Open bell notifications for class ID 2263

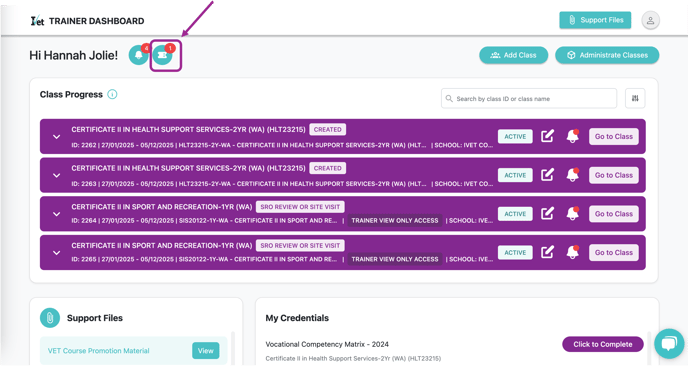point(573,175)
